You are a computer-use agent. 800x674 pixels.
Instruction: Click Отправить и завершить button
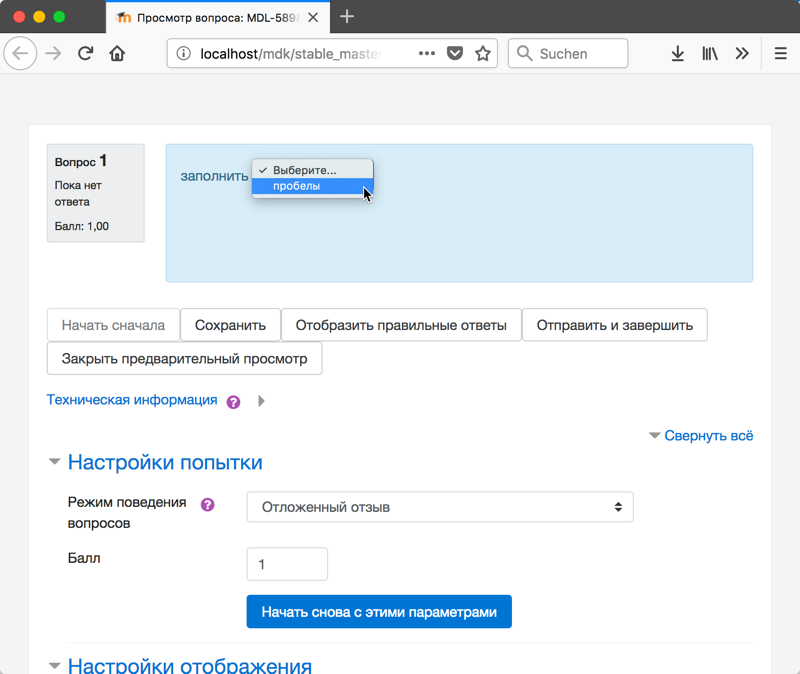pyautogui.click(x=614, y=325)
